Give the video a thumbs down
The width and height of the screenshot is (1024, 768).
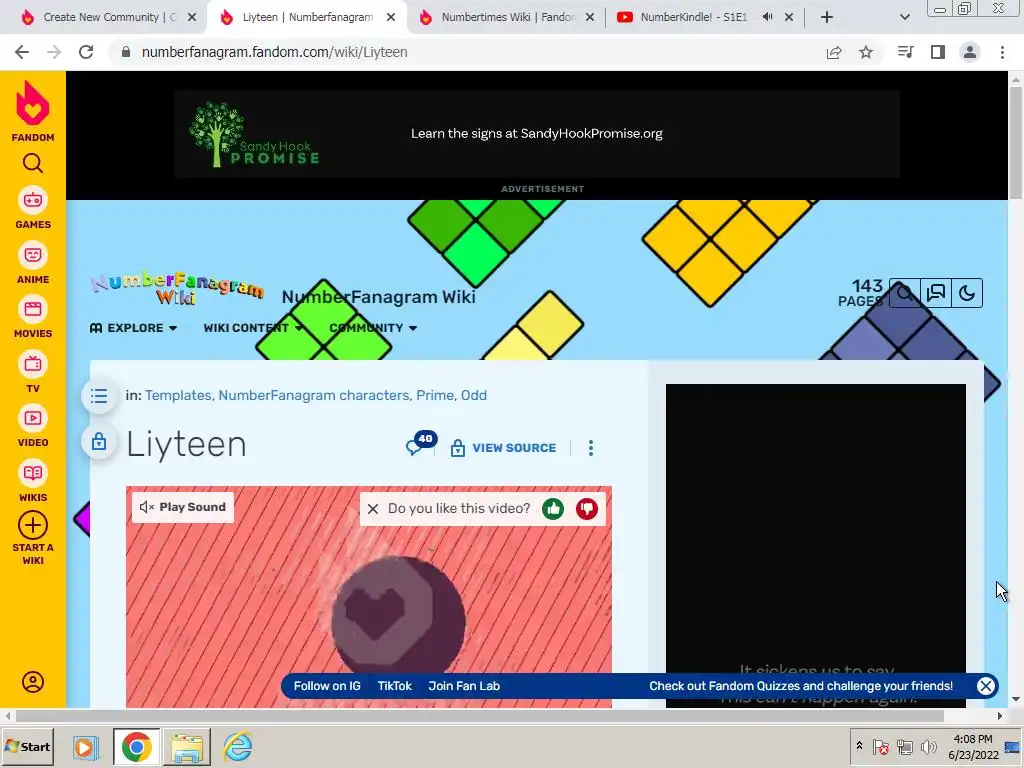coord(586,509)
